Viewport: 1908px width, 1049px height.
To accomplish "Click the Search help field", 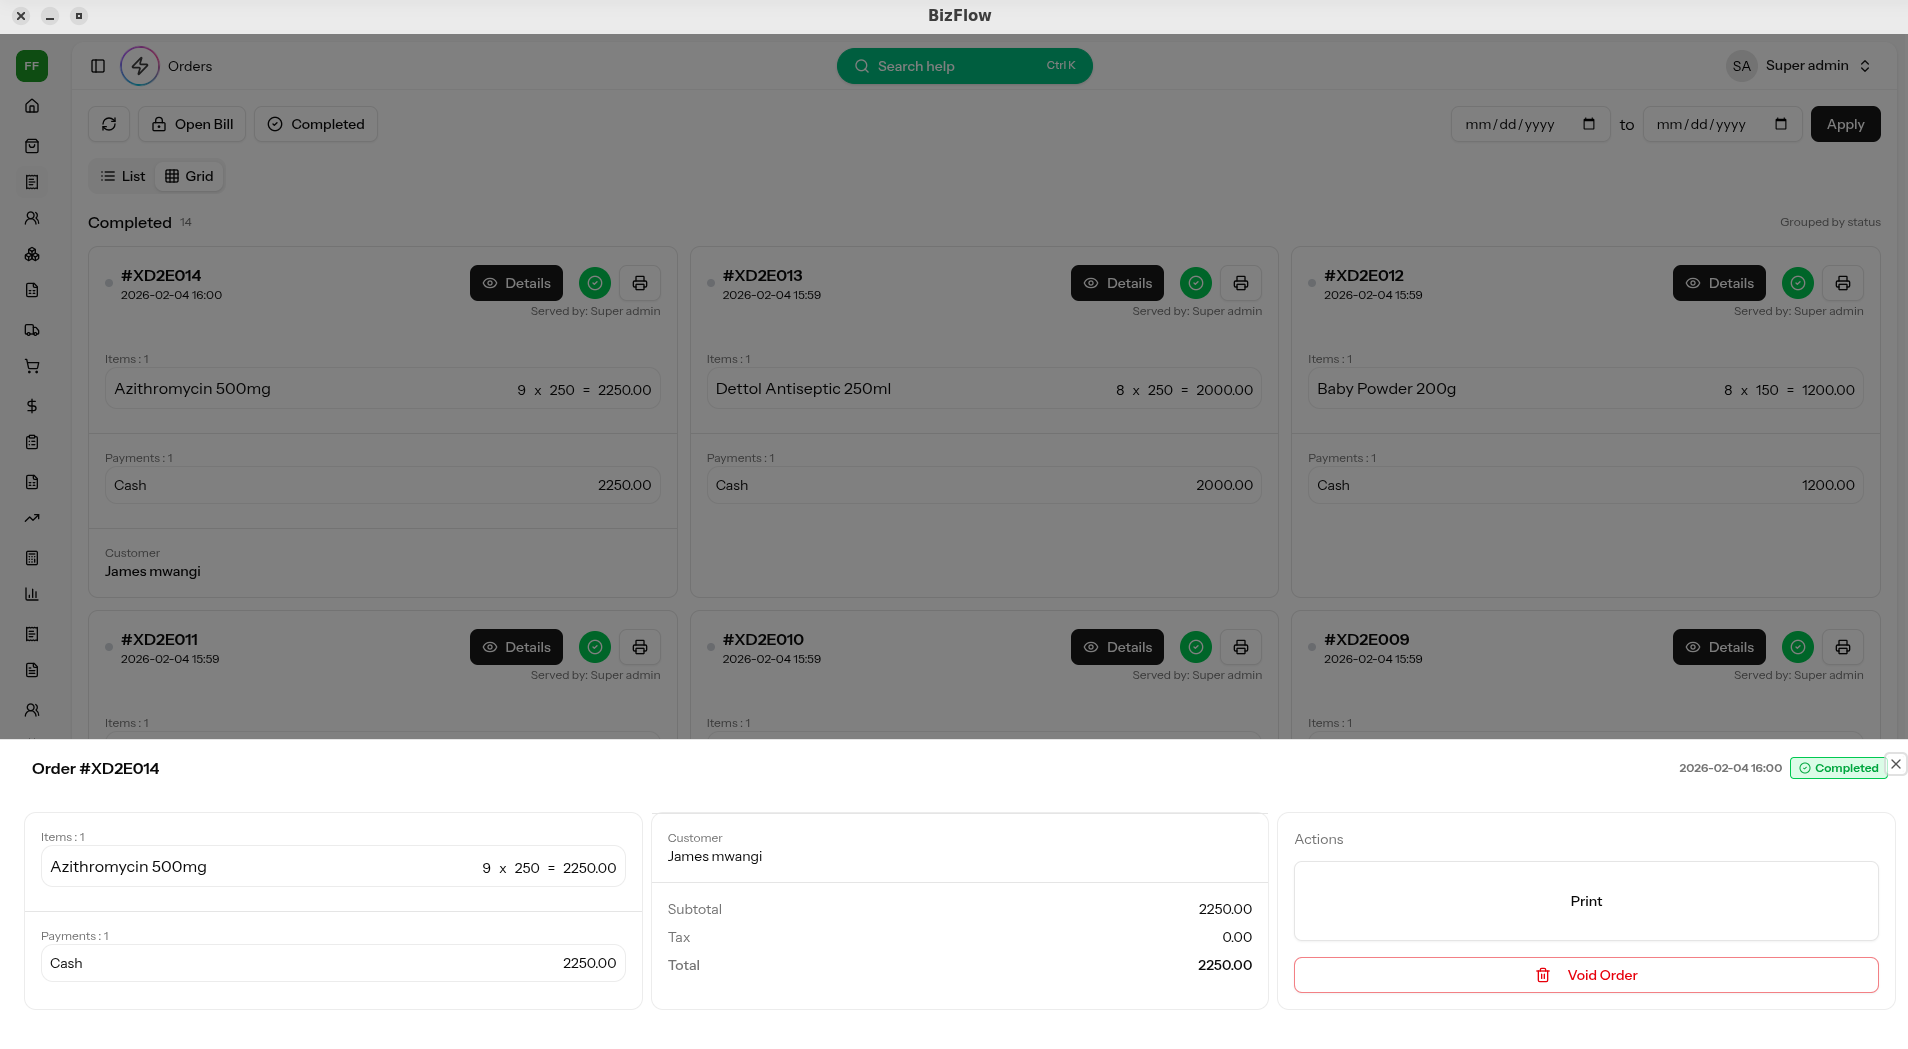I will pos(964,66).
